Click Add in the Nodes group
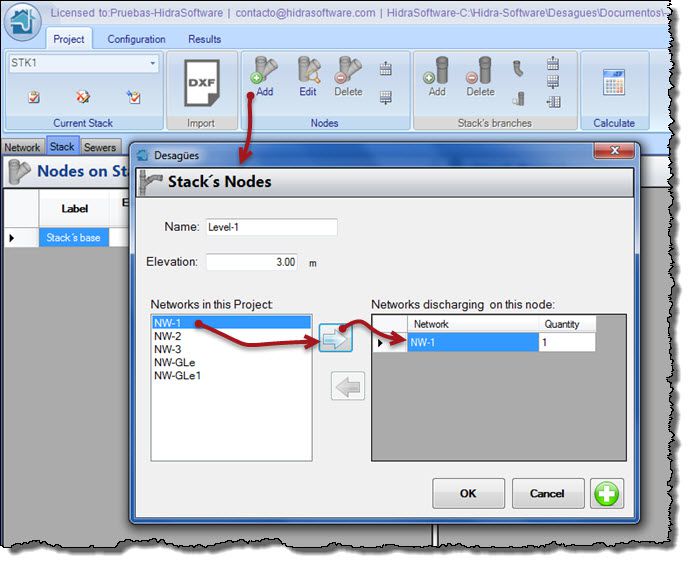The height and width of the screenshot is (563, 690). click(x=264, y=77)
